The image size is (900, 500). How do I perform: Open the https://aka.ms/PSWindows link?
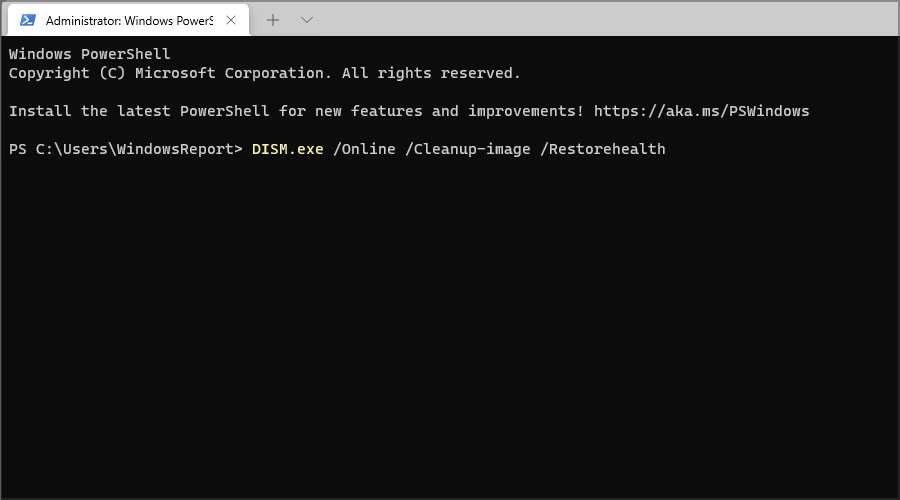[x=701, y=111]
